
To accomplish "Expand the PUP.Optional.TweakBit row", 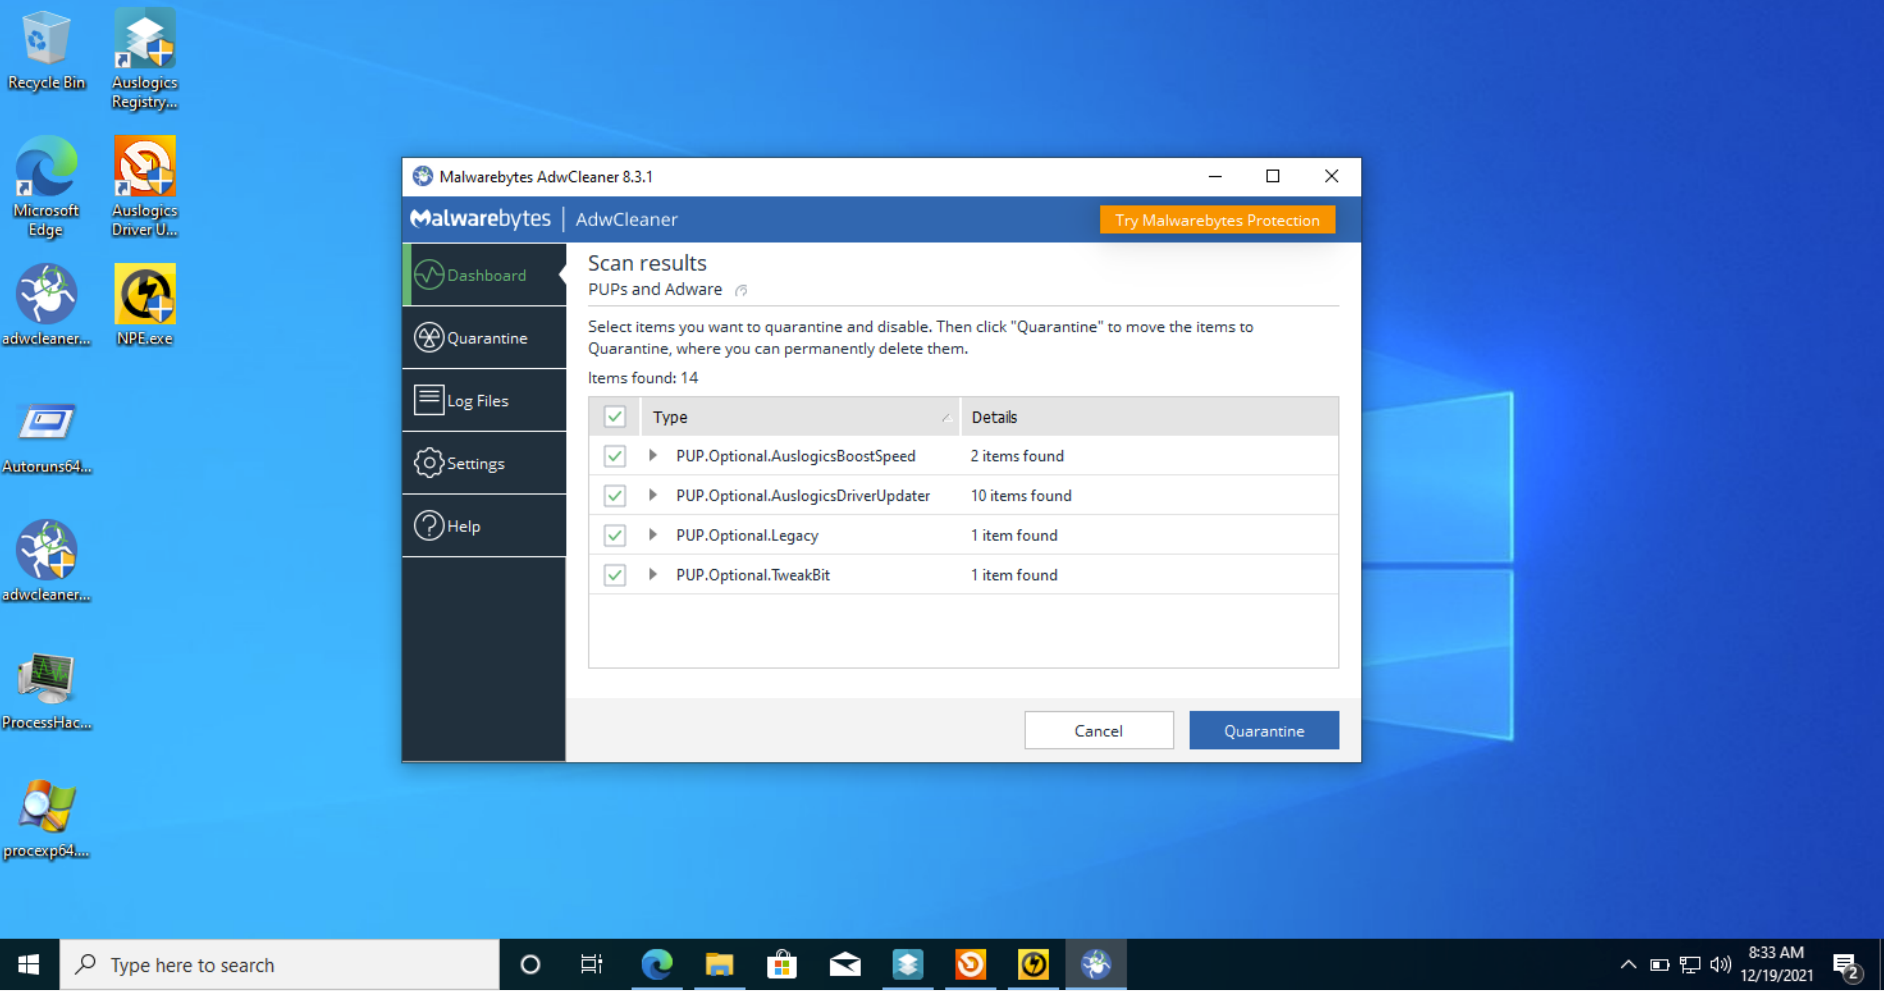I will pyautogui.click(x=652, y=575).
